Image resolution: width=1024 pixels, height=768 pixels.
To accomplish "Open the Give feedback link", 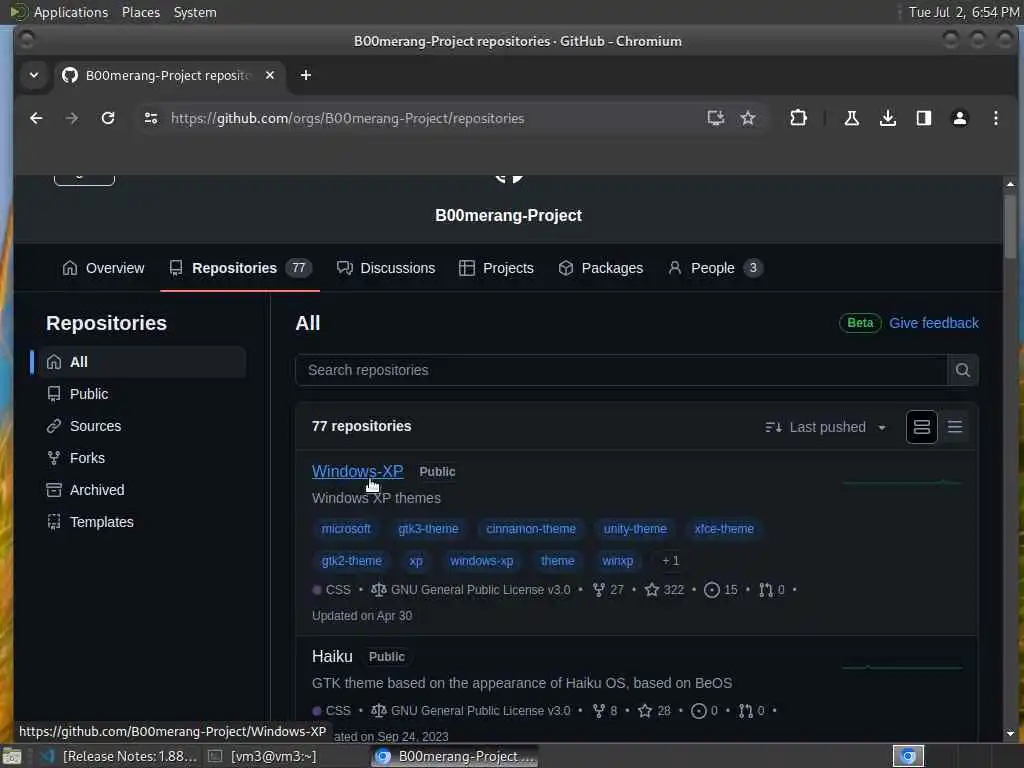I will (x=934, y=323).
